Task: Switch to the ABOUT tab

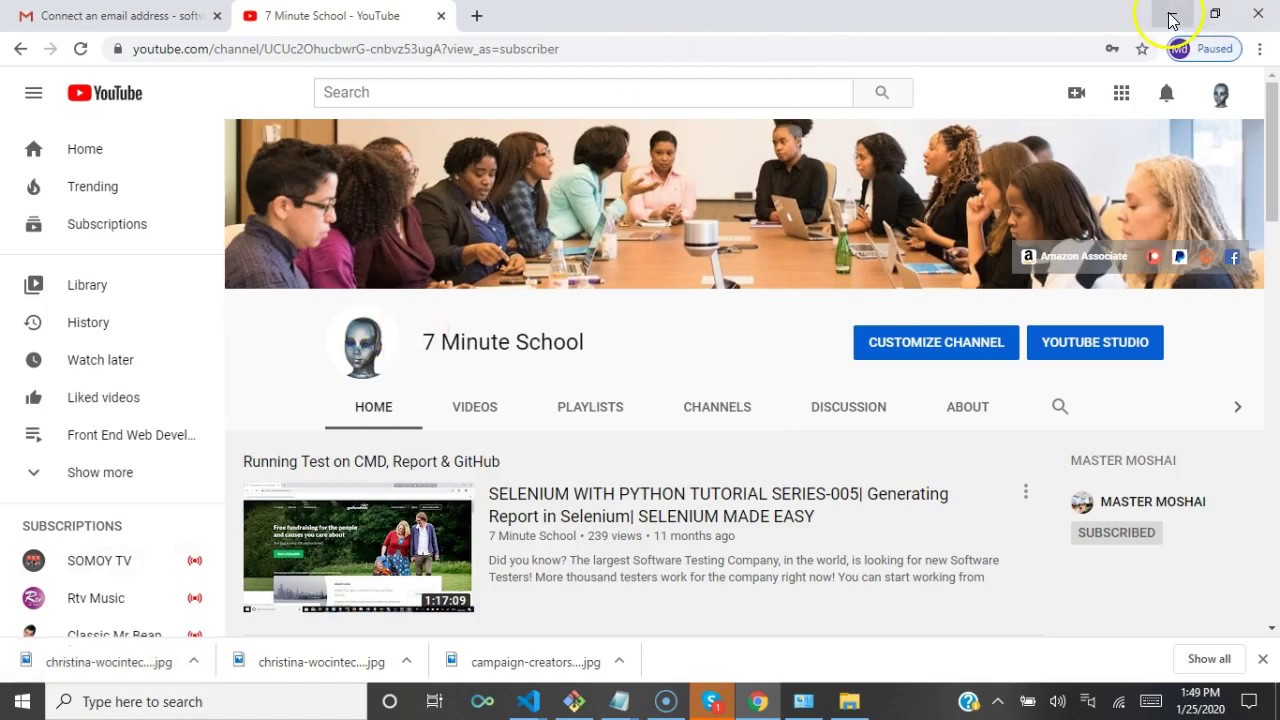Action: pos(968,407)
